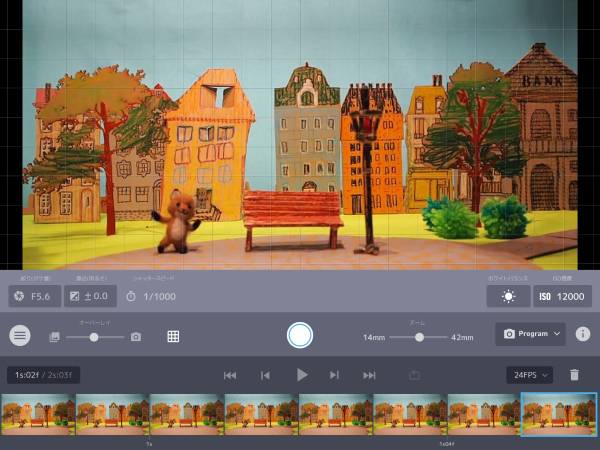This screenshot has width=600, height=450.
Task: Jump to the first frame
Action: pyautogui.click(x=230, y=375)
